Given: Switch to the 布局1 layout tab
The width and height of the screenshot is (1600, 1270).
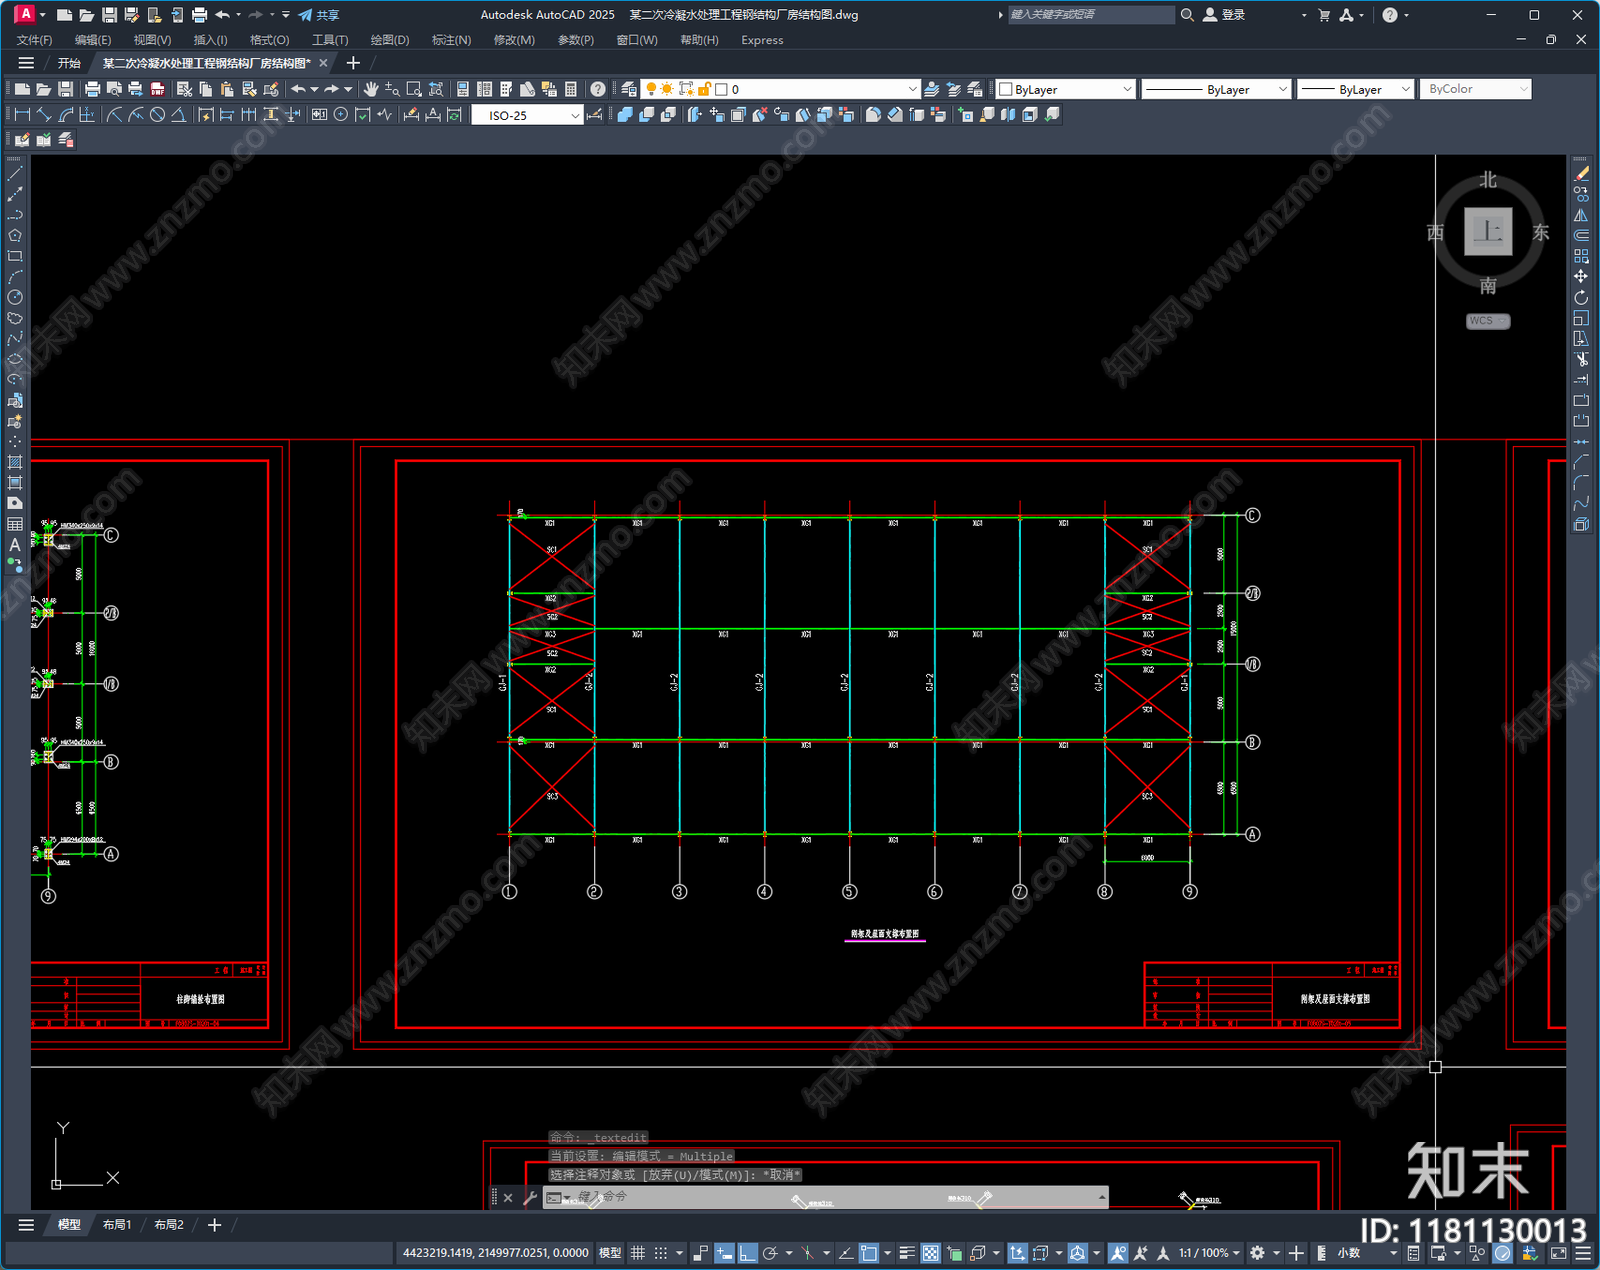Looking at the screenshot, I should 117,1225.
